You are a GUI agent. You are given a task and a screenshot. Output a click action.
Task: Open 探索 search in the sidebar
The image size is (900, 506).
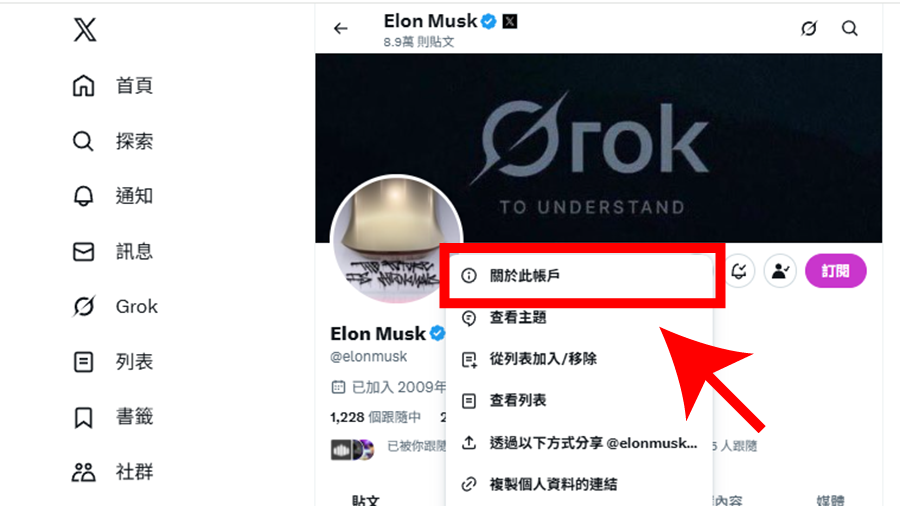click(x=83, y=141)
